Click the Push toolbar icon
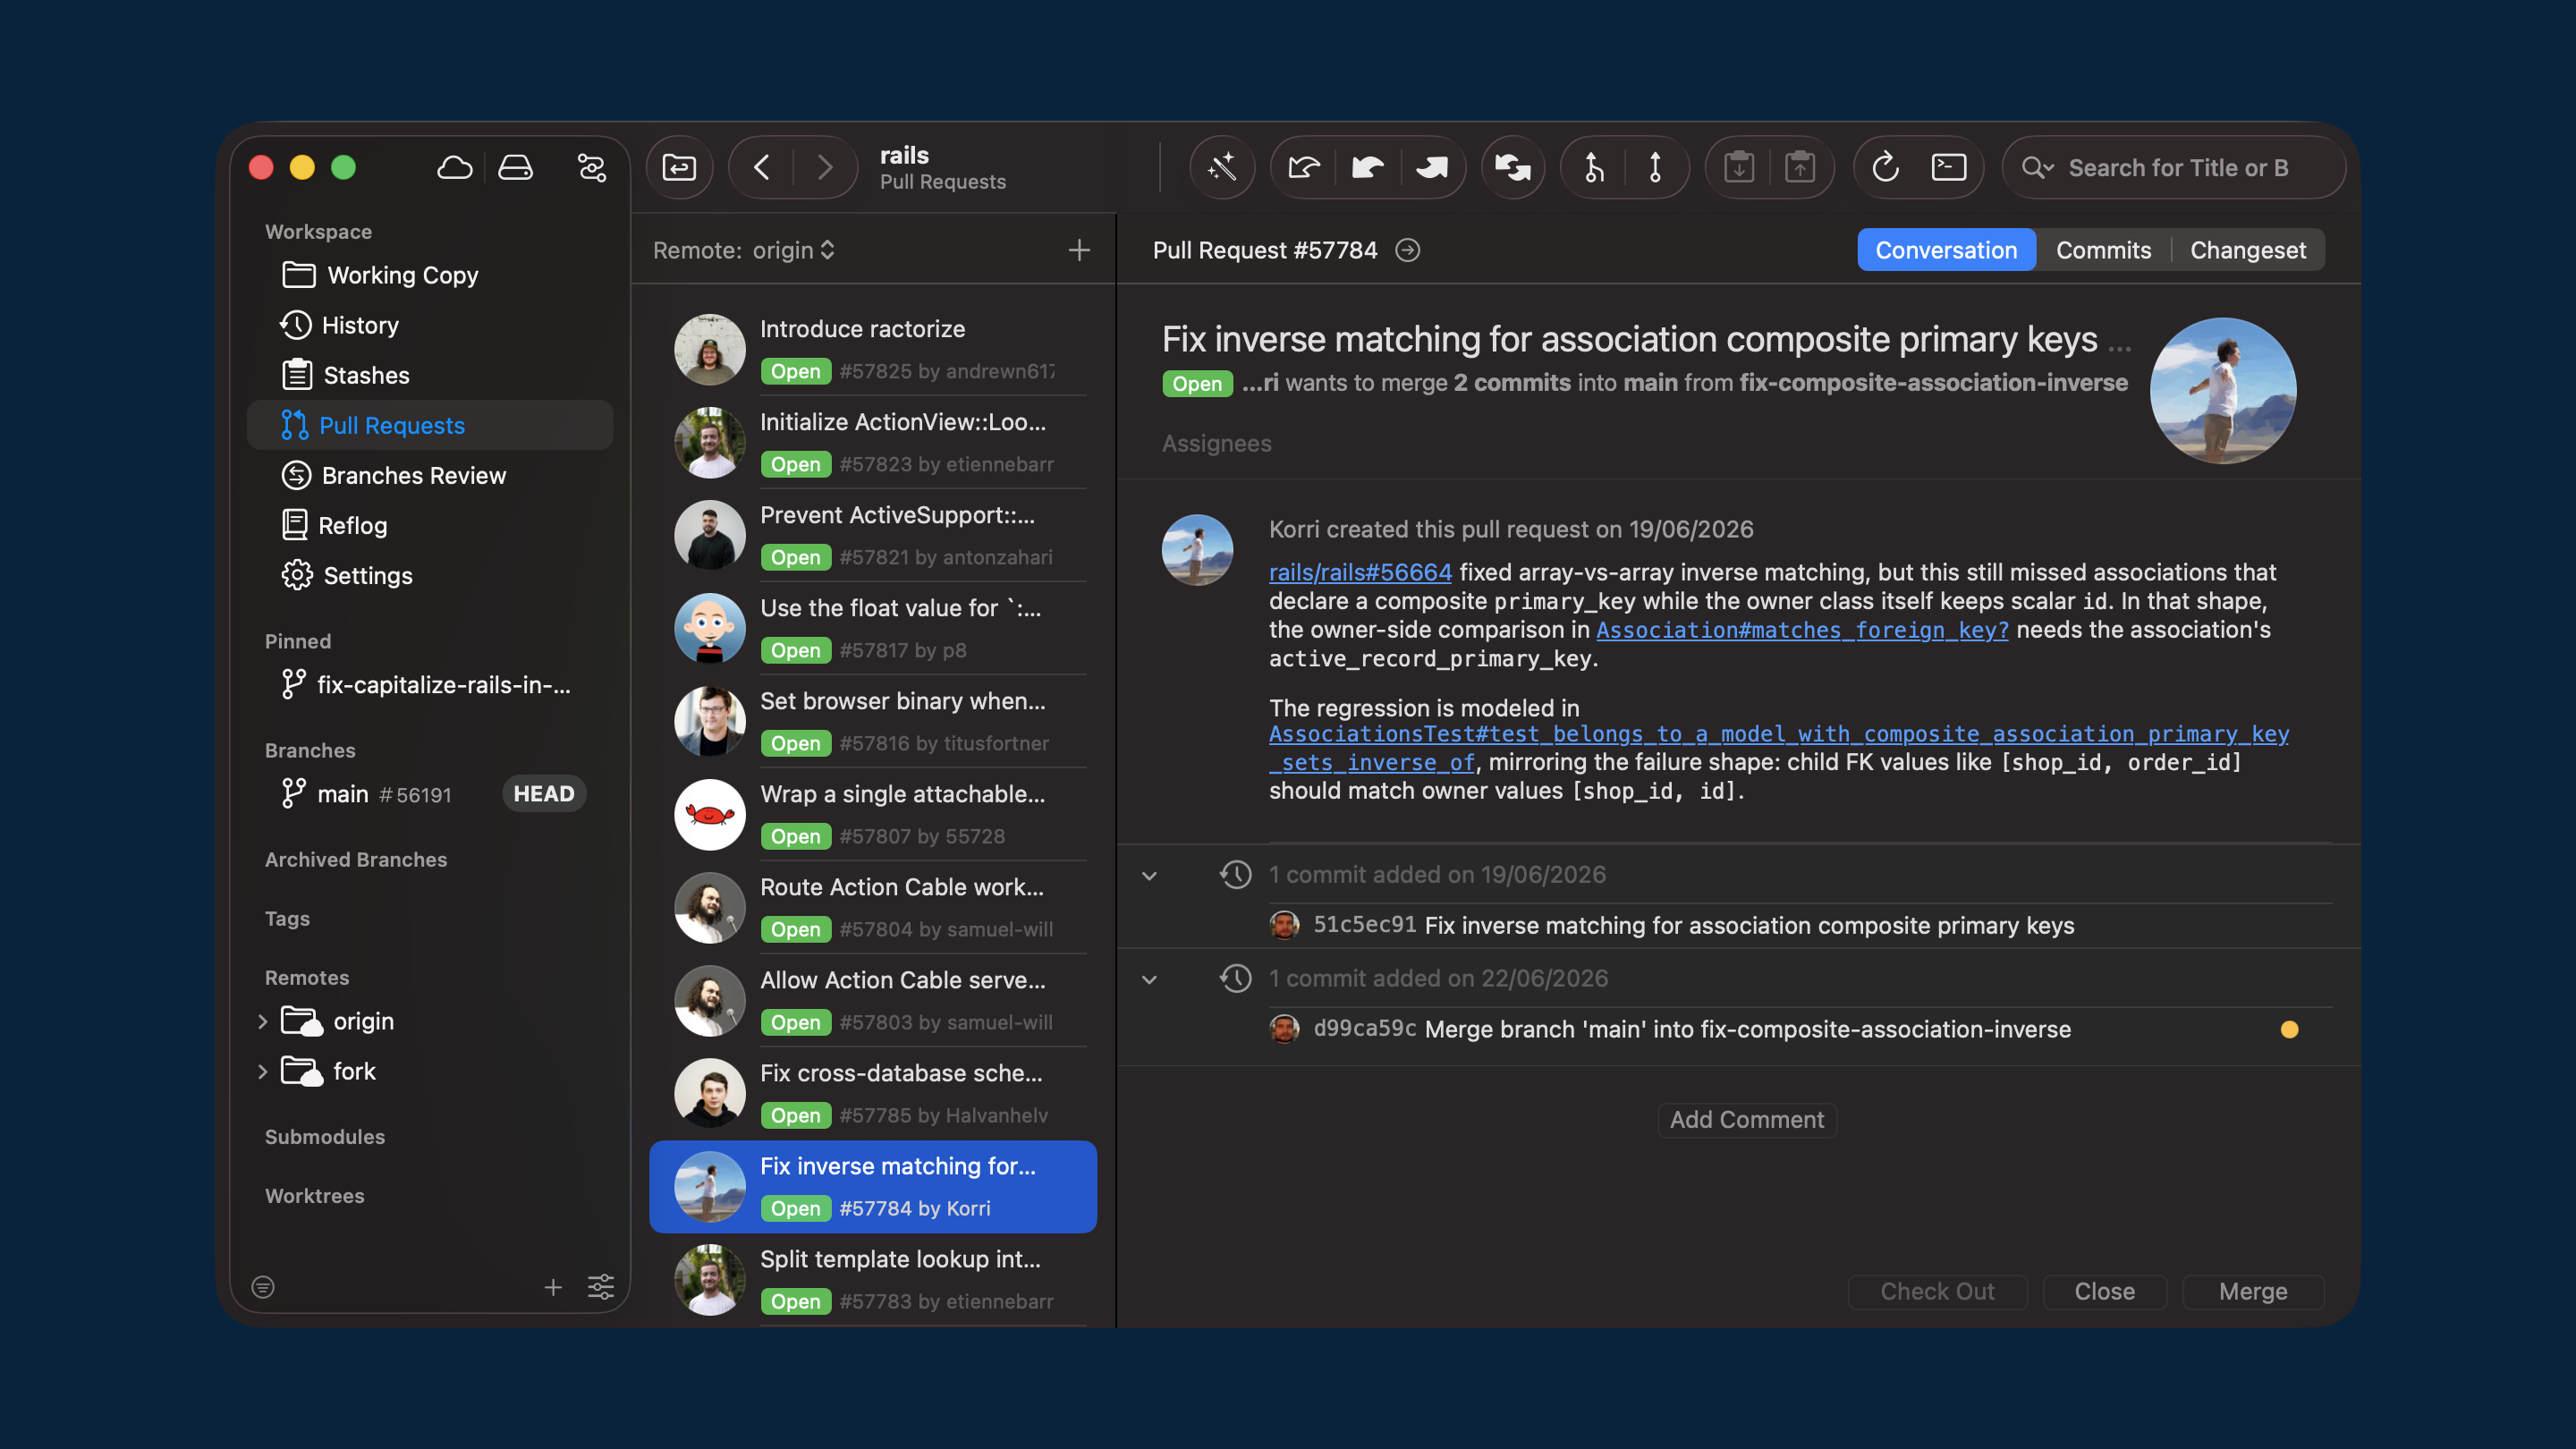Screen dimensions: 2576x1449 pyautogui.click(x=1432, y=167)
